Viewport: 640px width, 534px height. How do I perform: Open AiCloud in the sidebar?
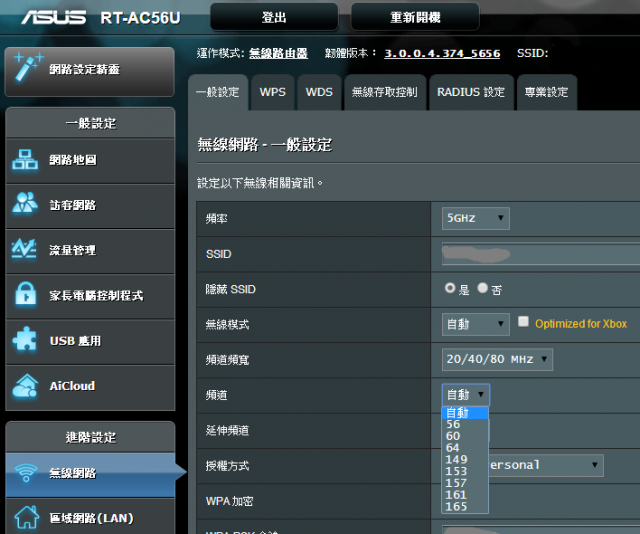pyautogui.click(x=90, y=387)
